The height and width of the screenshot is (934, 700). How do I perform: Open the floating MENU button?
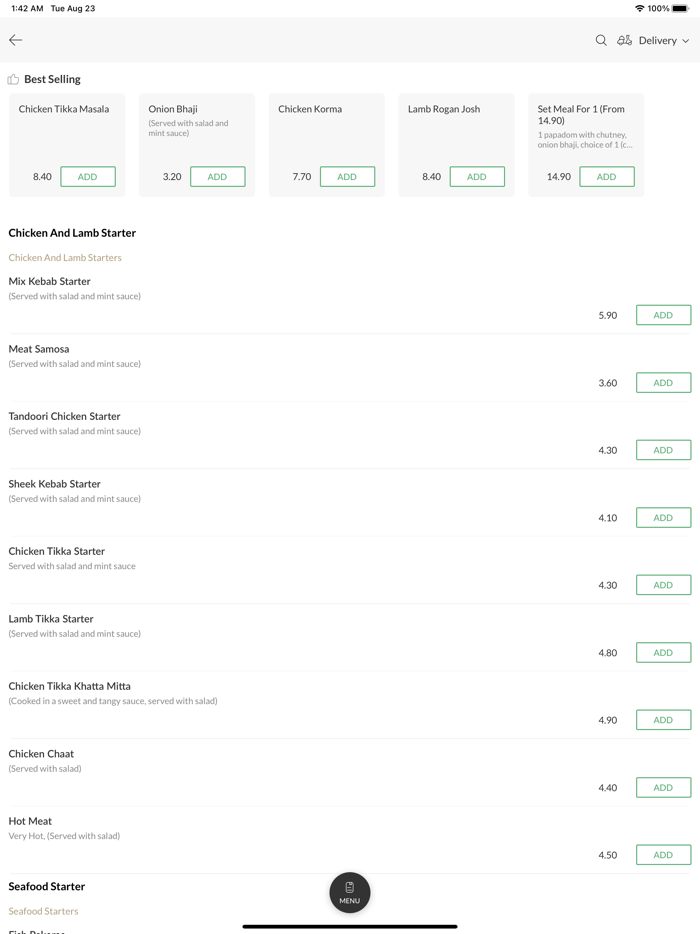[350, 892]
